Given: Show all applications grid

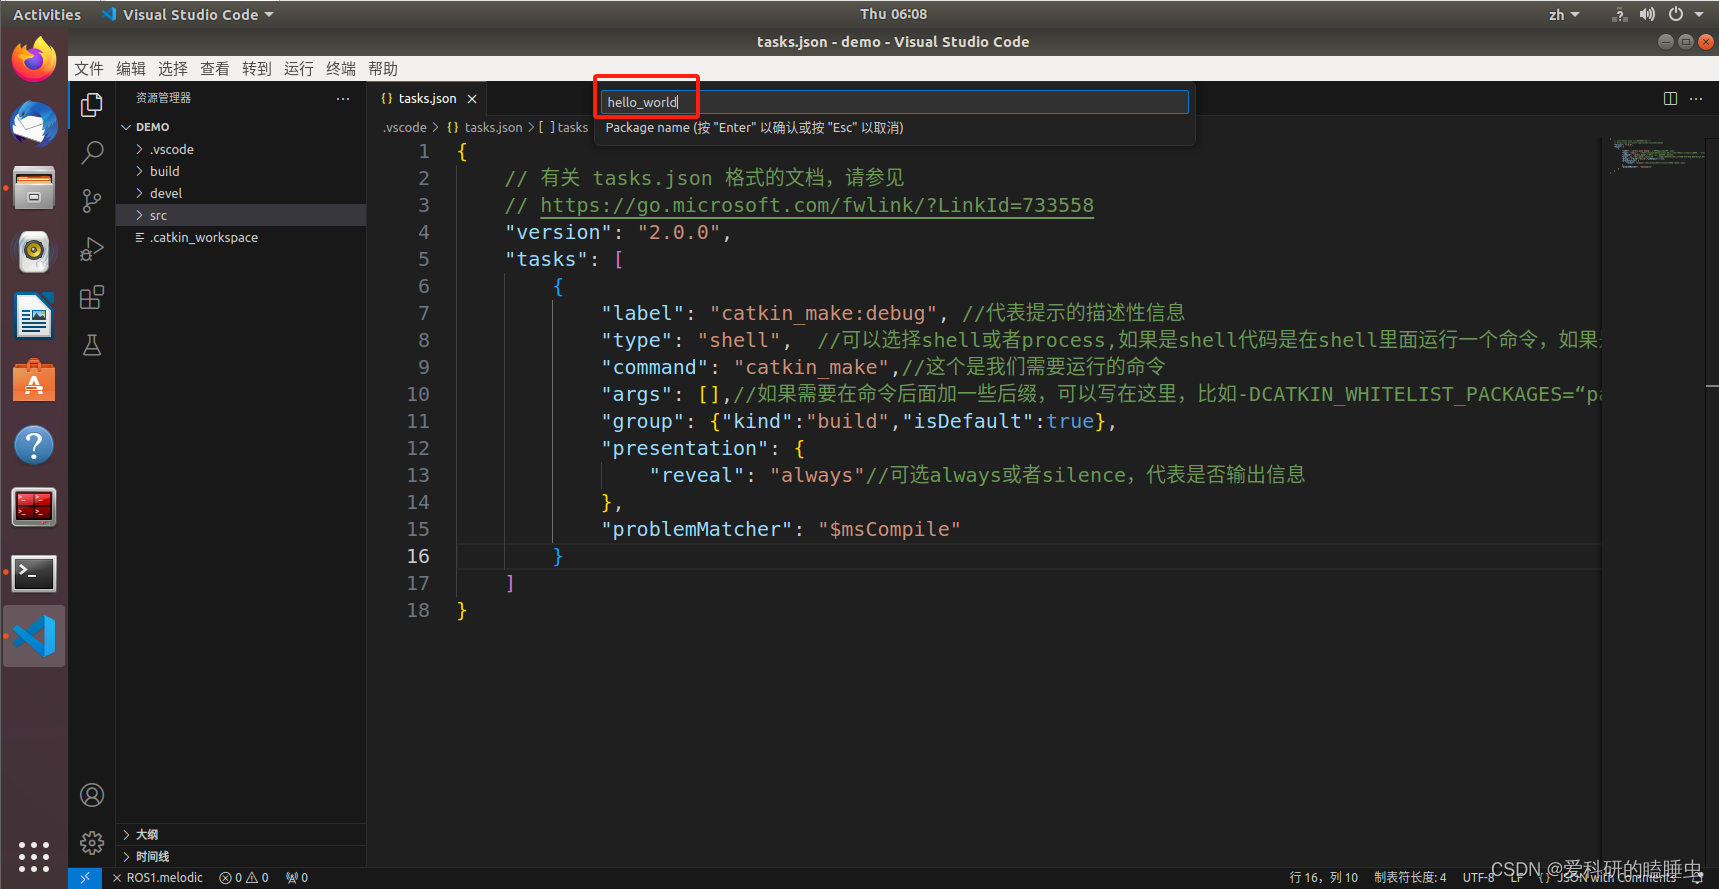Looking at the screenshot, I should tap(34, 856).
